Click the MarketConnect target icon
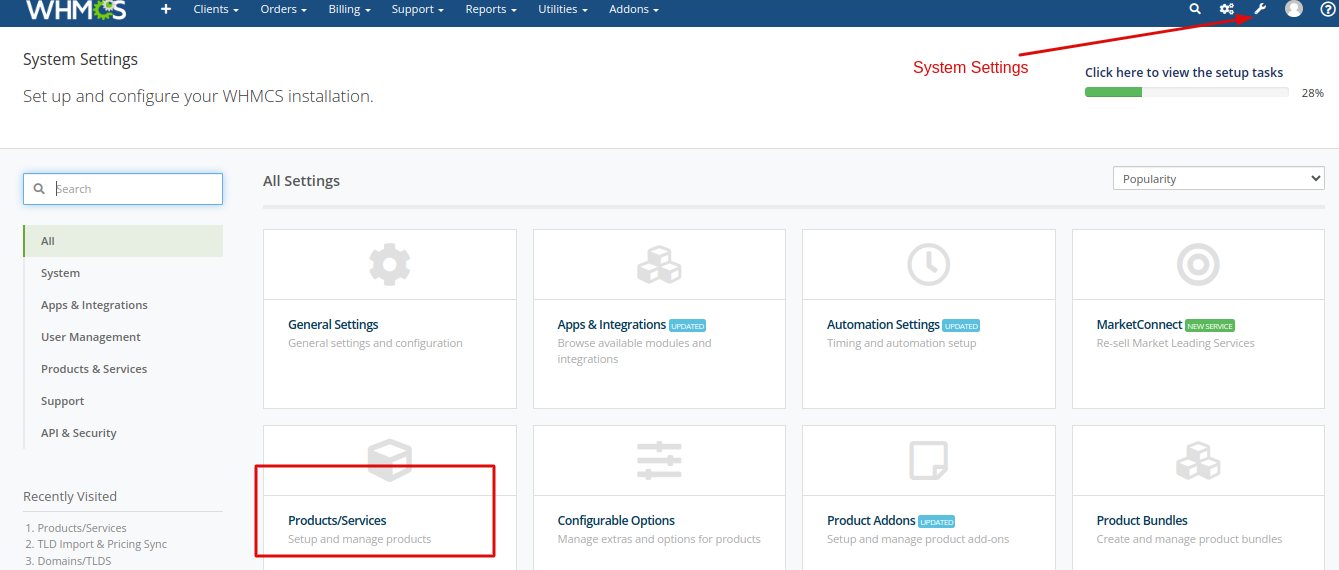 pyautogui.click(x=1198, y=265)
